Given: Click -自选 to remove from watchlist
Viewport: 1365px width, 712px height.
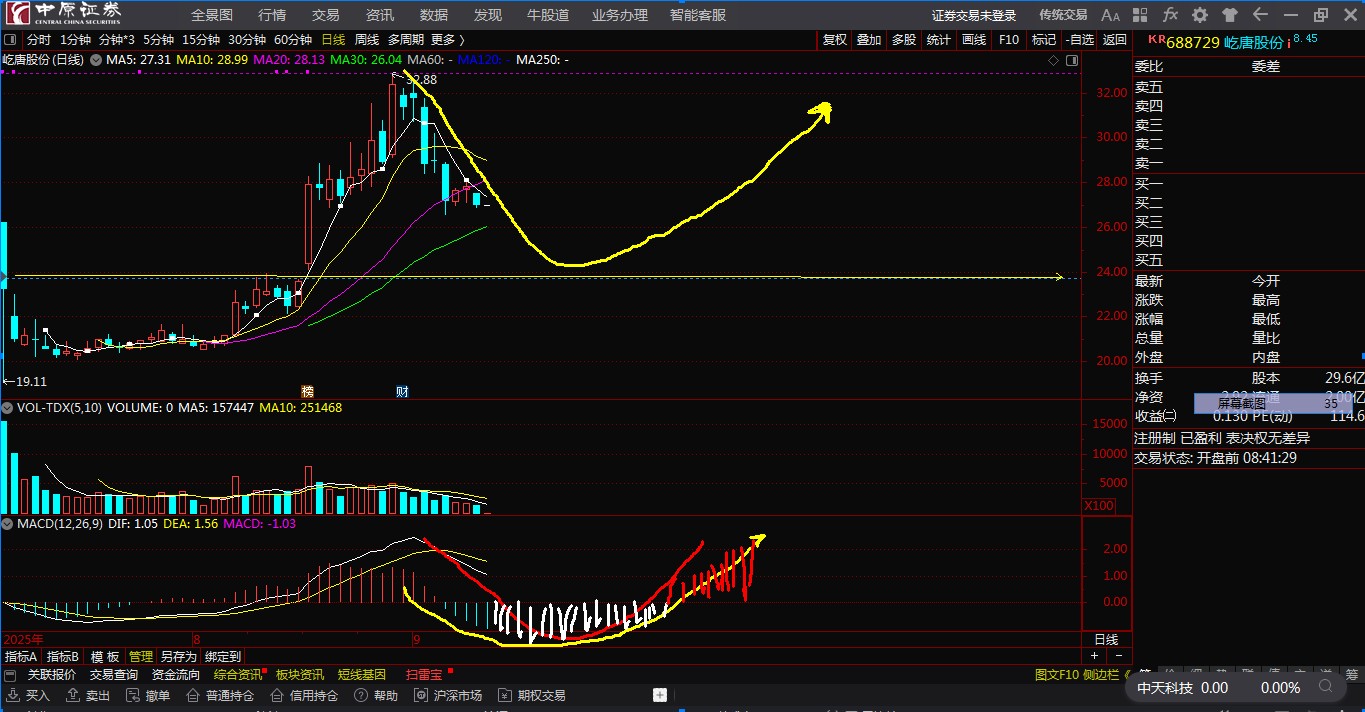Looking at the screenshot, I should click(x=1080, y=40).
